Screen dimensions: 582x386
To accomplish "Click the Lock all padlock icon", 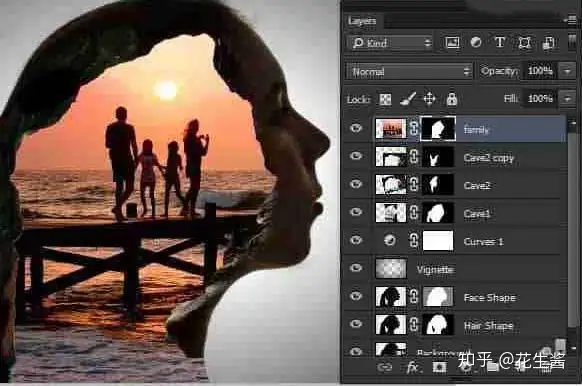I will pos(452,99).
